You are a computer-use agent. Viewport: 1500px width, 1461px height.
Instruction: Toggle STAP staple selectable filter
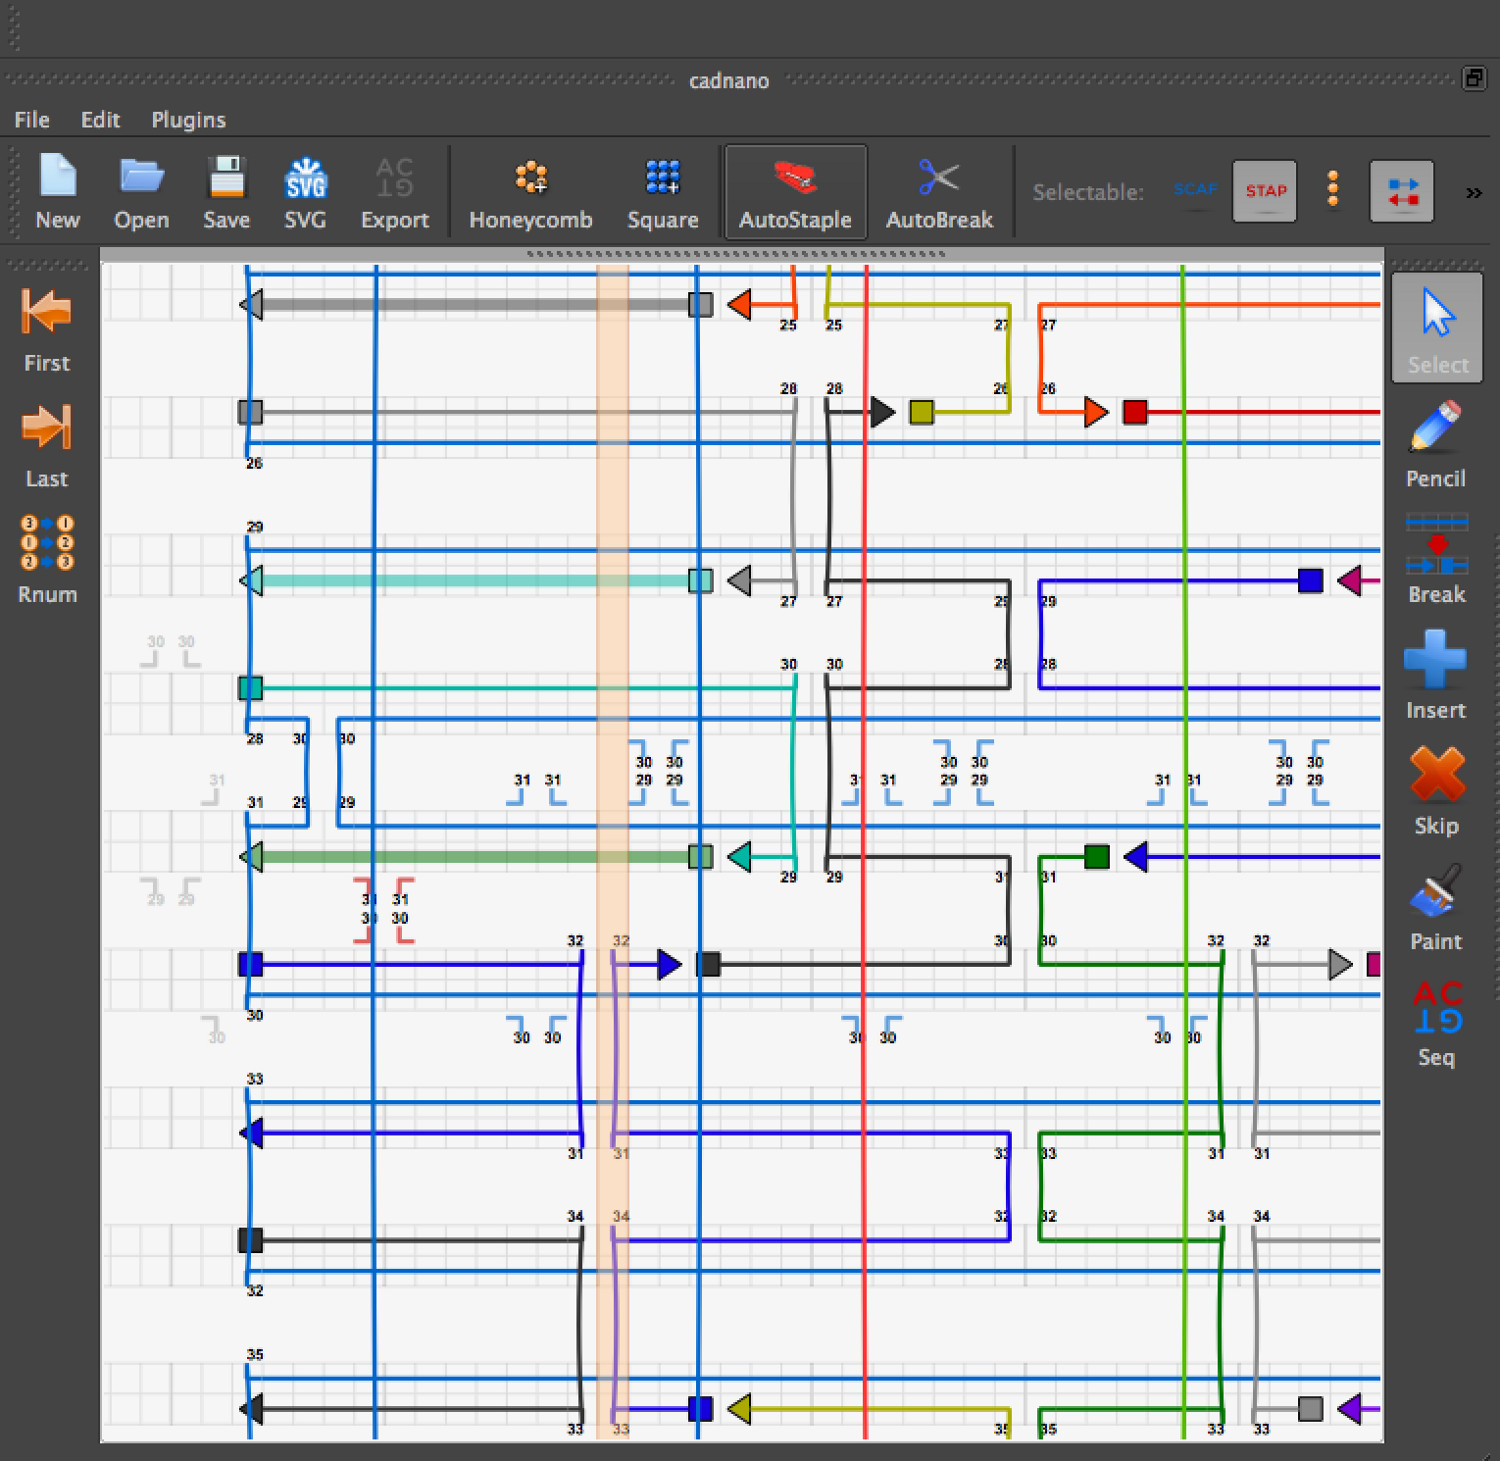(x=1265, y=191)
